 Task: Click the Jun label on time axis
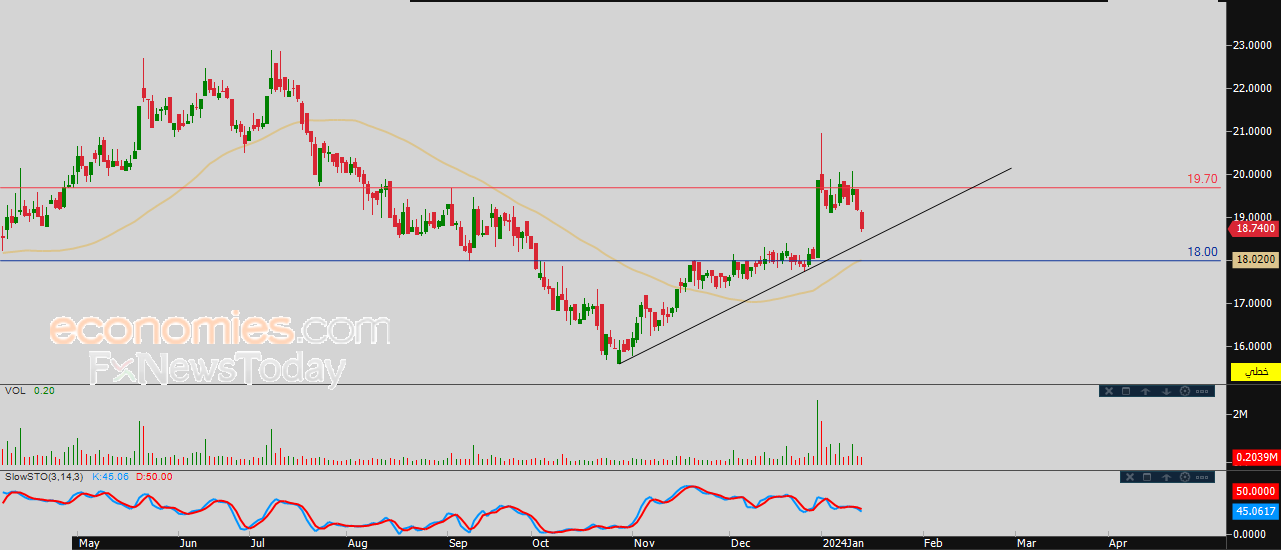(x=189, y=543)
